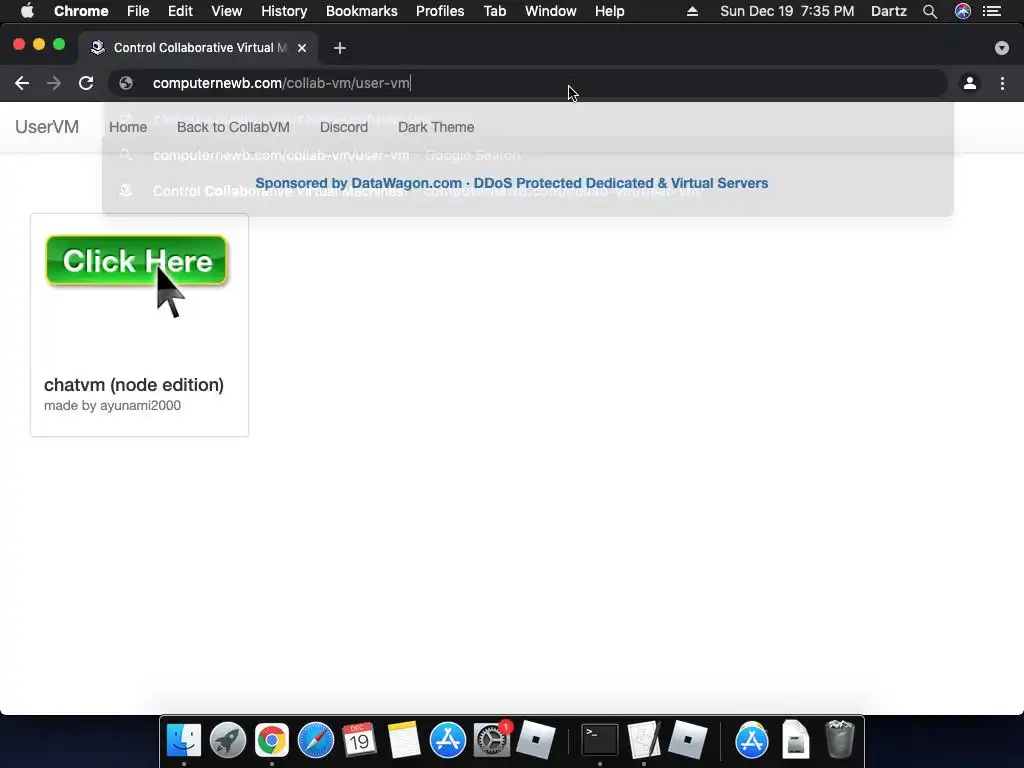Open the Roblox icon right of Script Editor
The image size is (1024, 768).
click(x=688, y=741)
